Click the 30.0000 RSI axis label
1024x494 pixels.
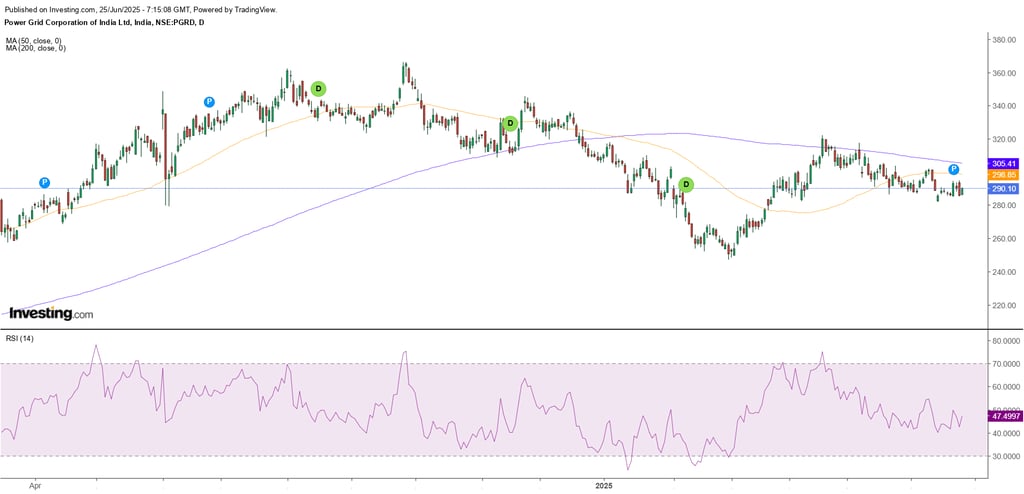click(x=1007, y=456)
